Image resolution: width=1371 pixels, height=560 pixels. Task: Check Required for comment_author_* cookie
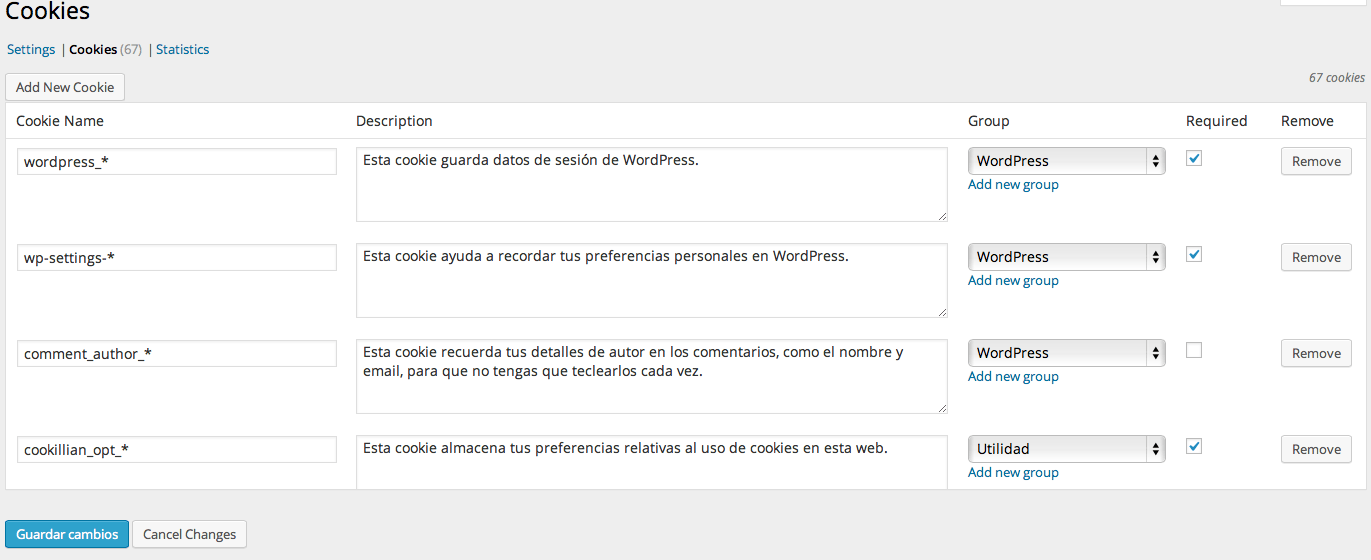click(x=1194, y=350)
